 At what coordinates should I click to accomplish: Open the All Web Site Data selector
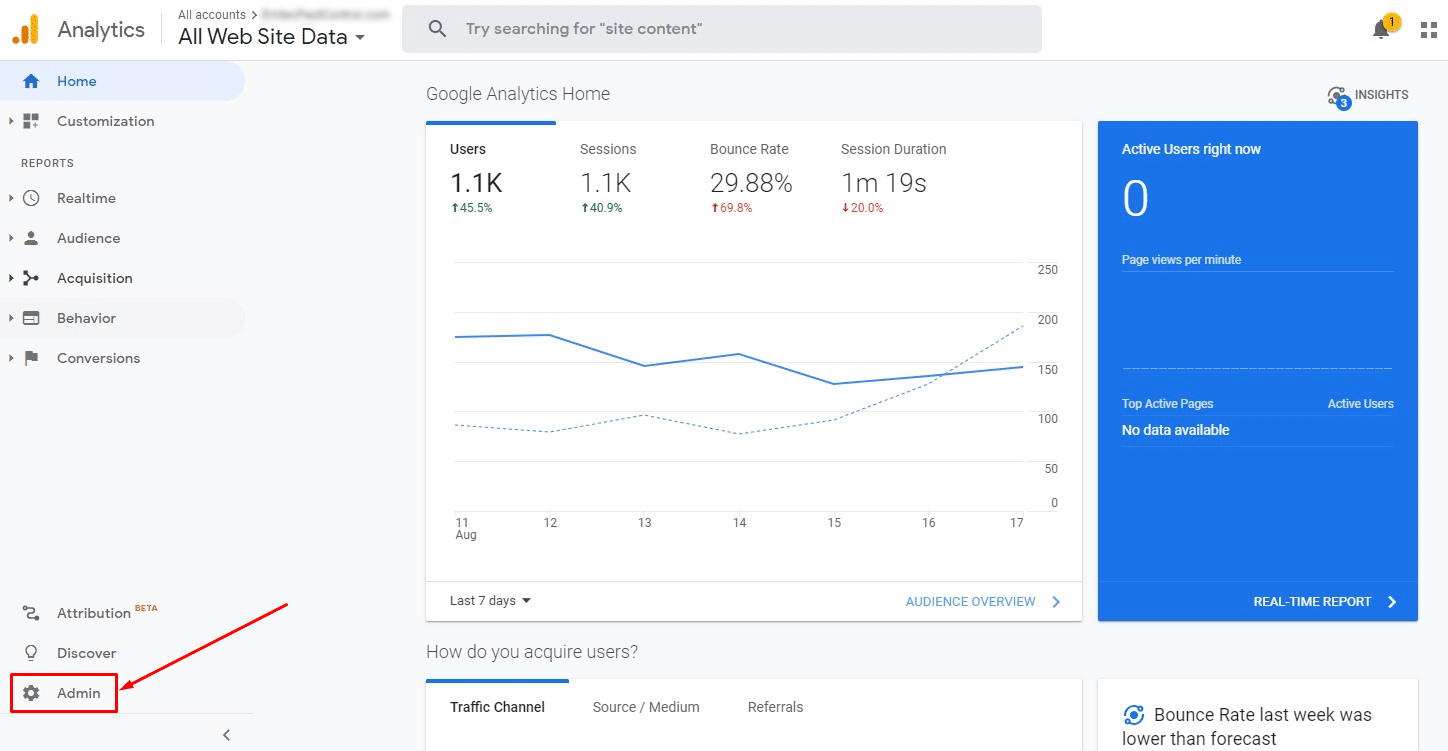pos(271,37)
